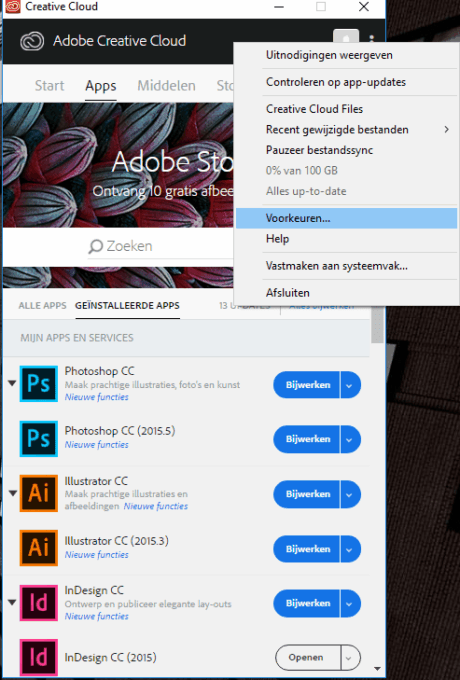Open Creative Cloud Files from menu
Viewport: 460px width, 680px height.
(346, 109)
